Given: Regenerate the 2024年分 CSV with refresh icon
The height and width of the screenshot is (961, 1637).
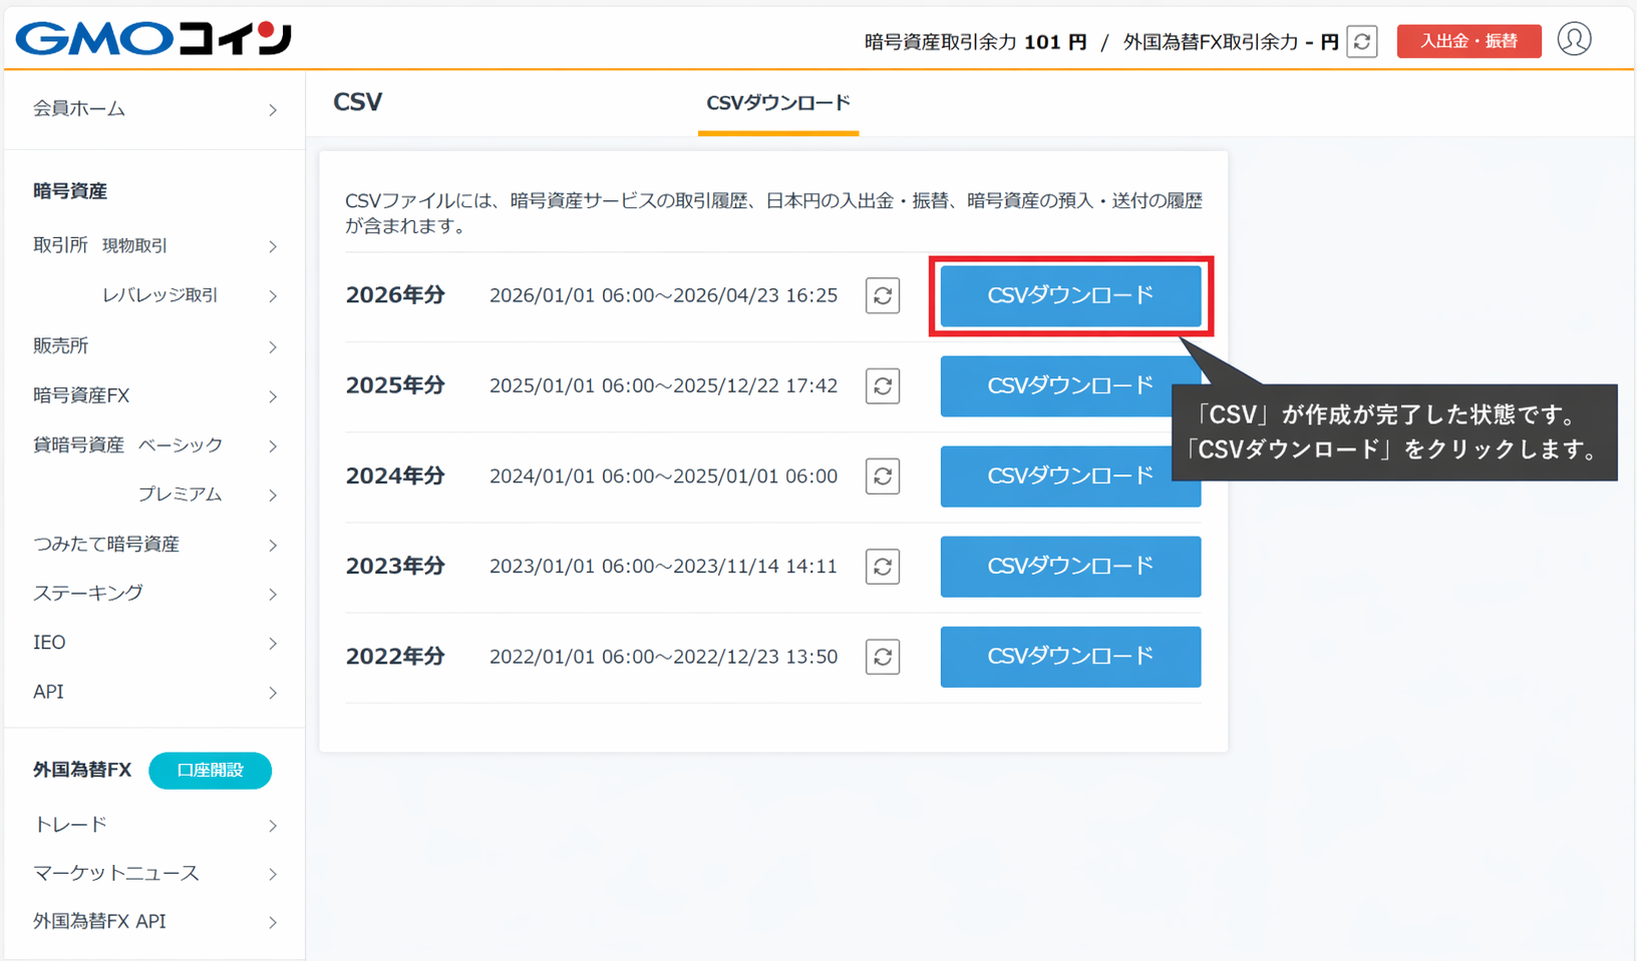Looking at the screenshot, I should click(882, 476).
